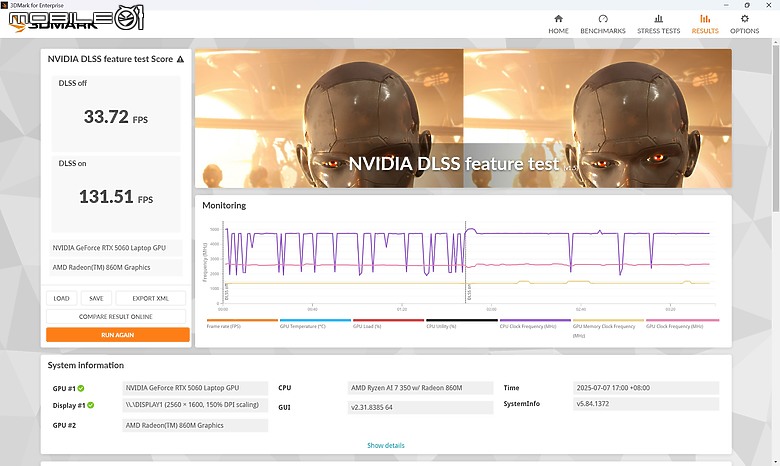Toggle GPU Clock Frequency pink legend swatch
780x466 pixels.
(682, 320)
